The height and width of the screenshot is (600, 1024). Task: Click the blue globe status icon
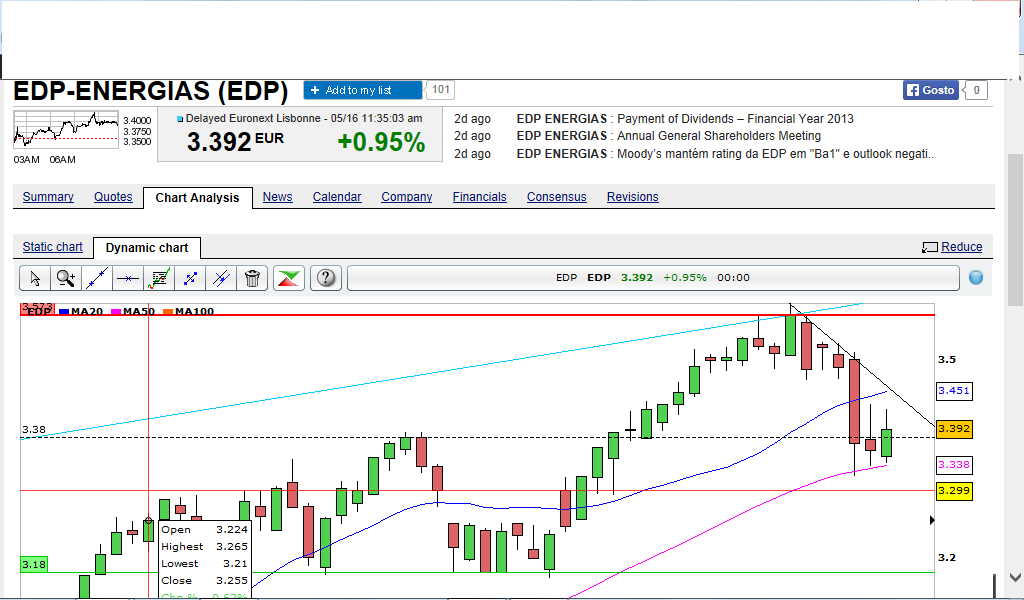pos(976,278)
